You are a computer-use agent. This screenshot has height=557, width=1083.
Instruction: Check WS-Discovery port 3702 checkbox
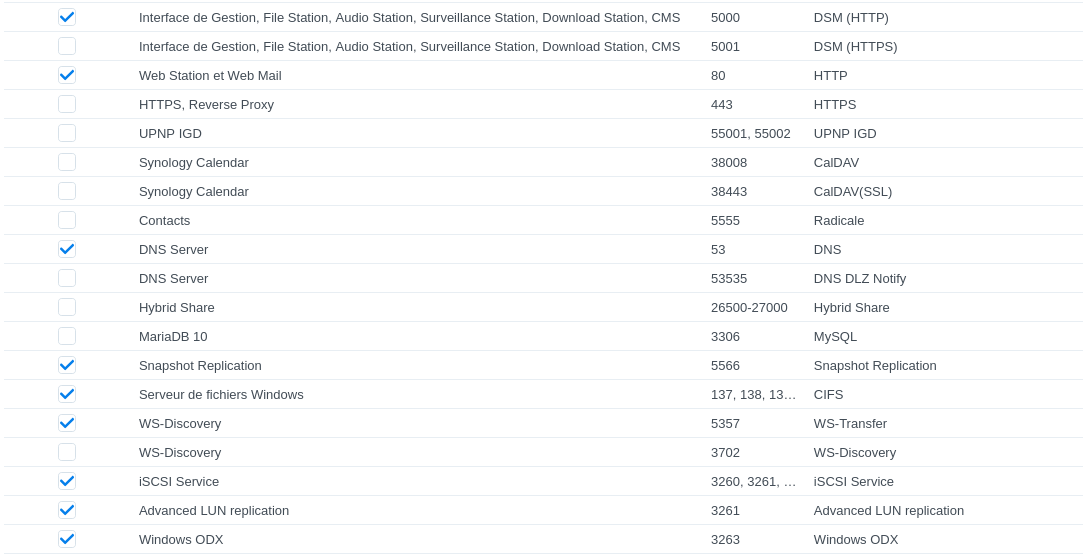[x=67, y=453]
